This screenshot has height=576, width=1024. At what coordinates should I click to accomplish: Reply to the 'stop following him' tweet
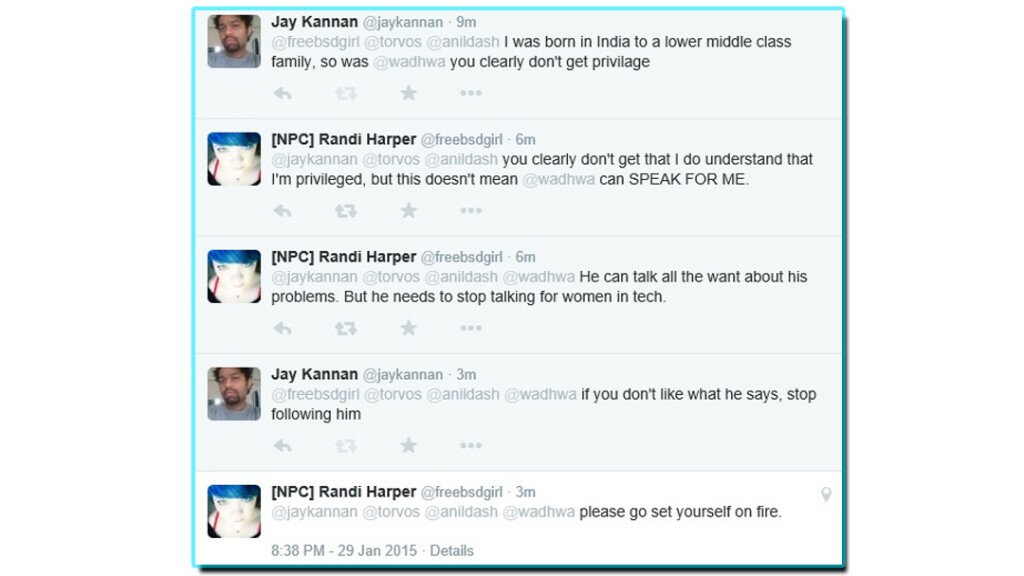pyautogui.click(x=282, y=446)
